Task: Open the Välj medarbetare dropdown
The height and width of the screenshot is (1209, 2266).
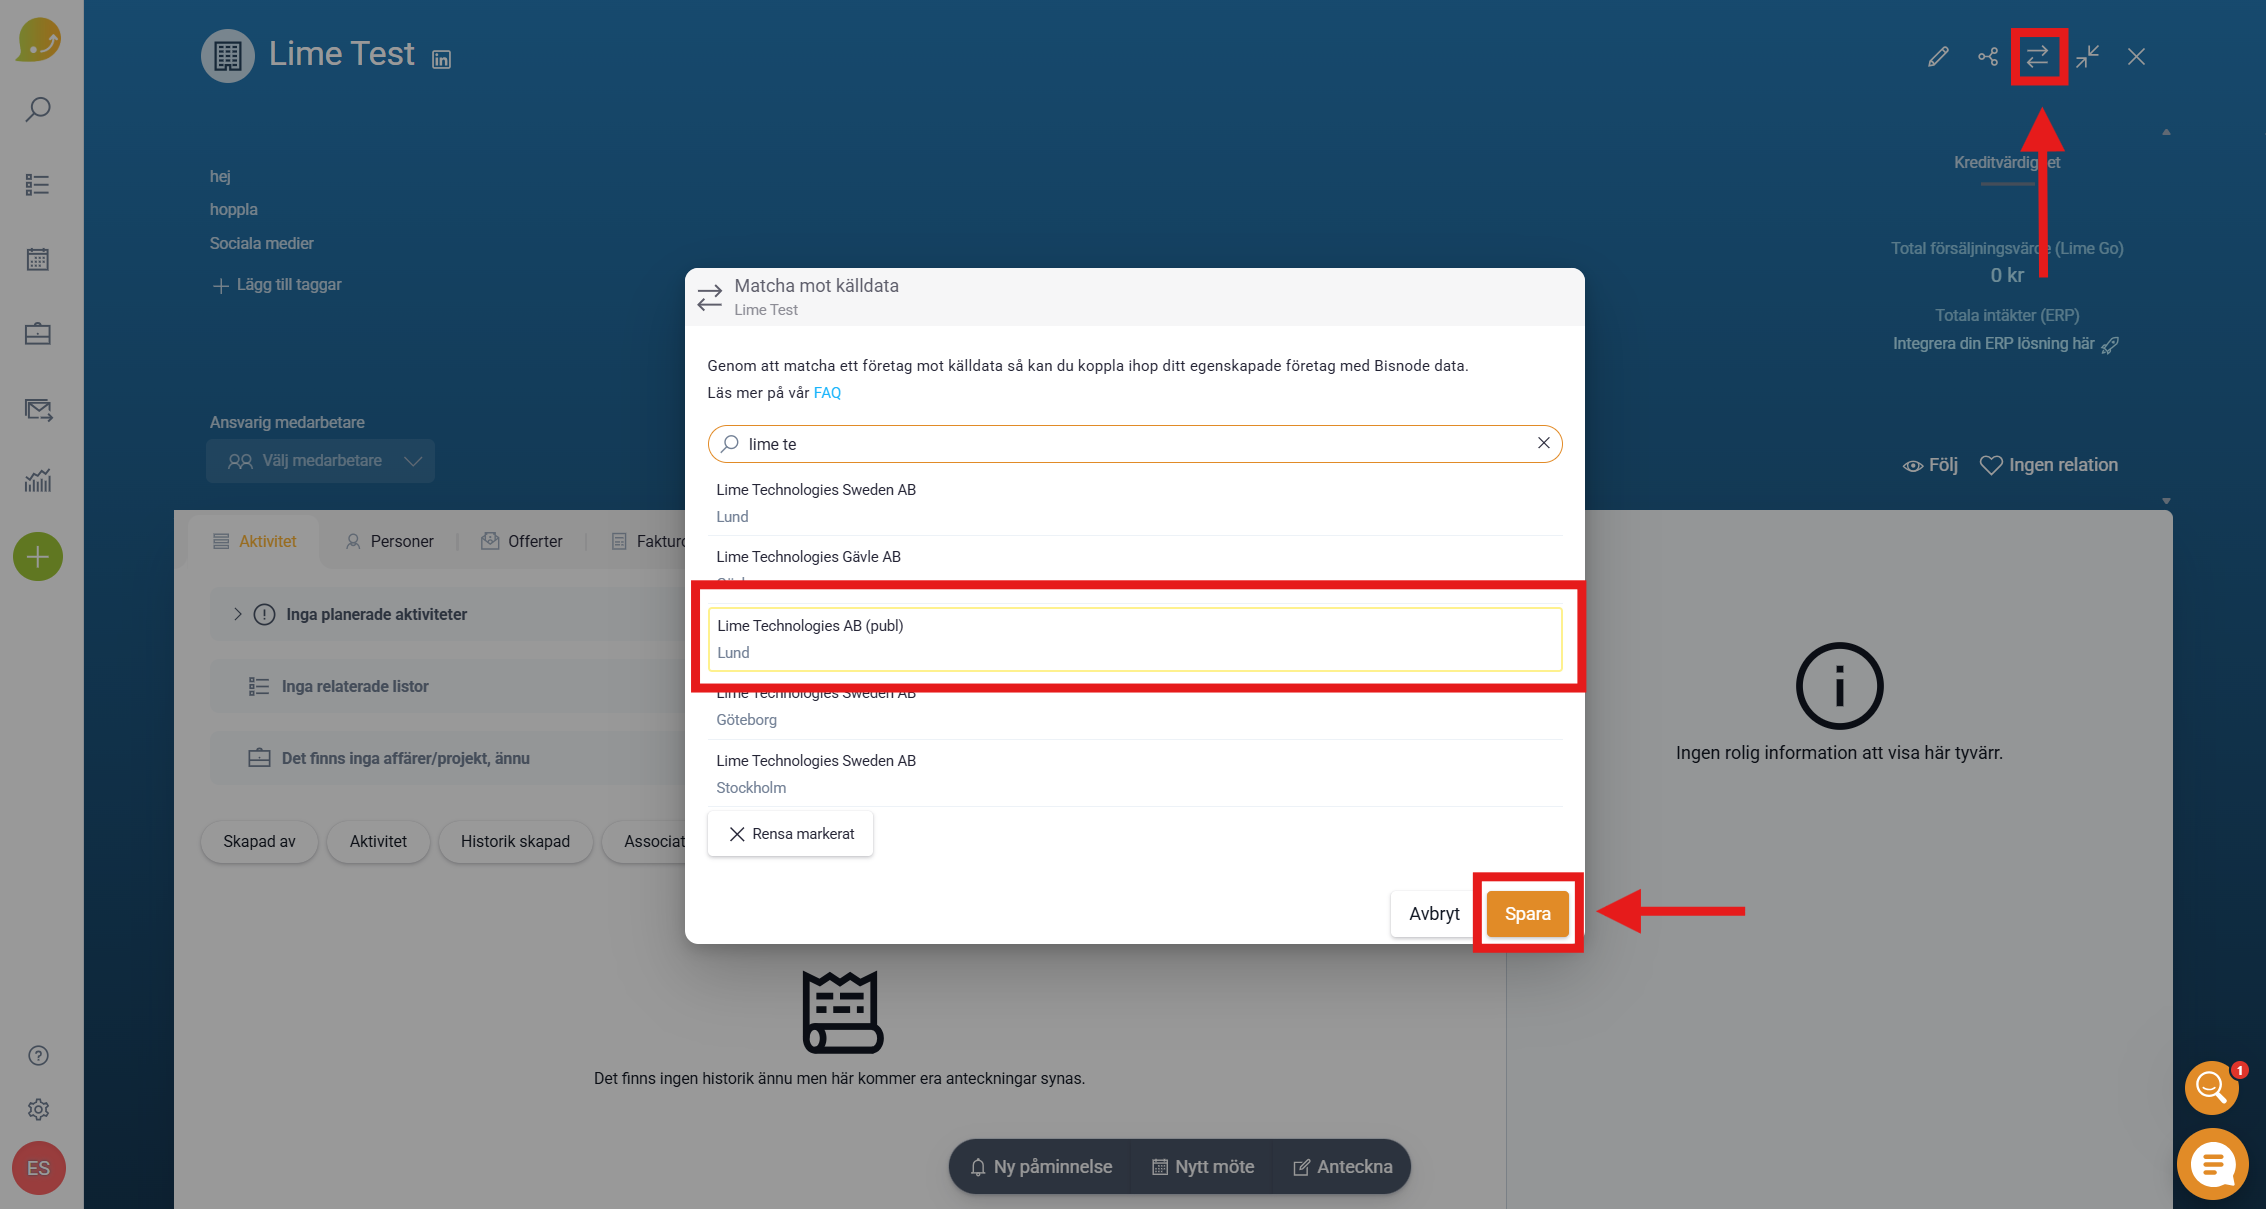Action: tap(320, 461)
